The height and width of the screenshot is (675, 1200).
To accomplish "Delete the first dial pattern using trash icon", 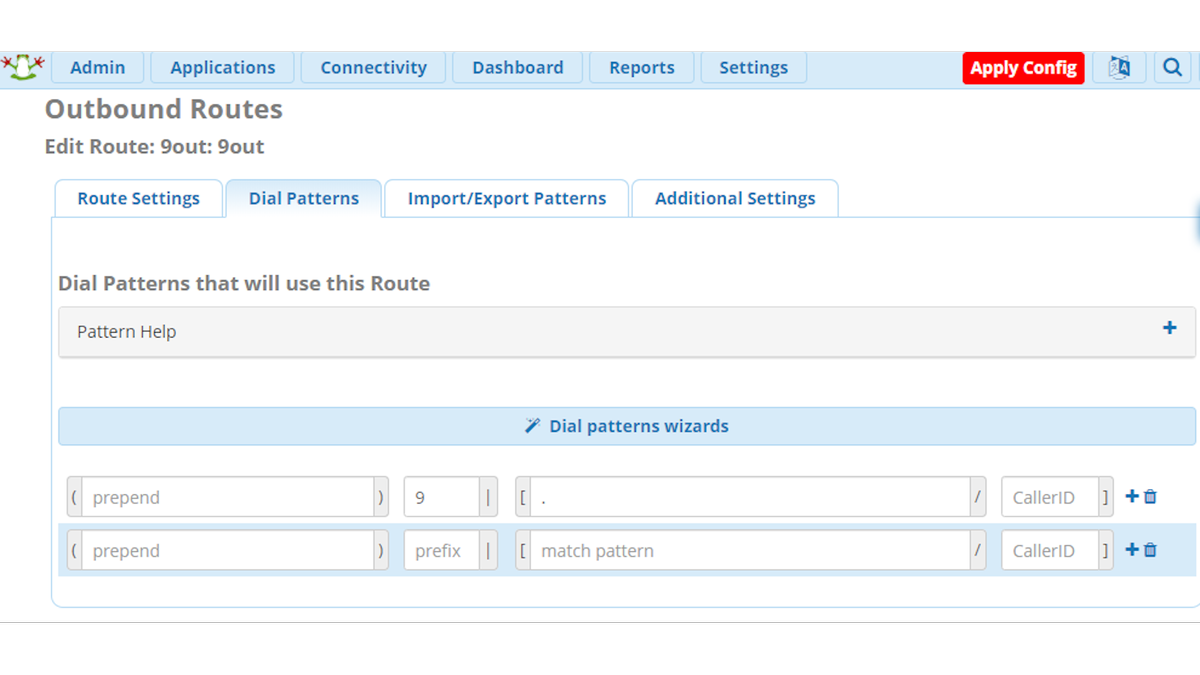I will (1152, 495).
